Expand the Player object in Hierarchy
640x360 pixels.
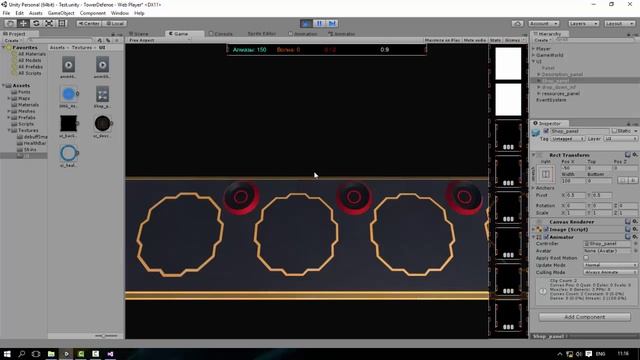point(533,49)
